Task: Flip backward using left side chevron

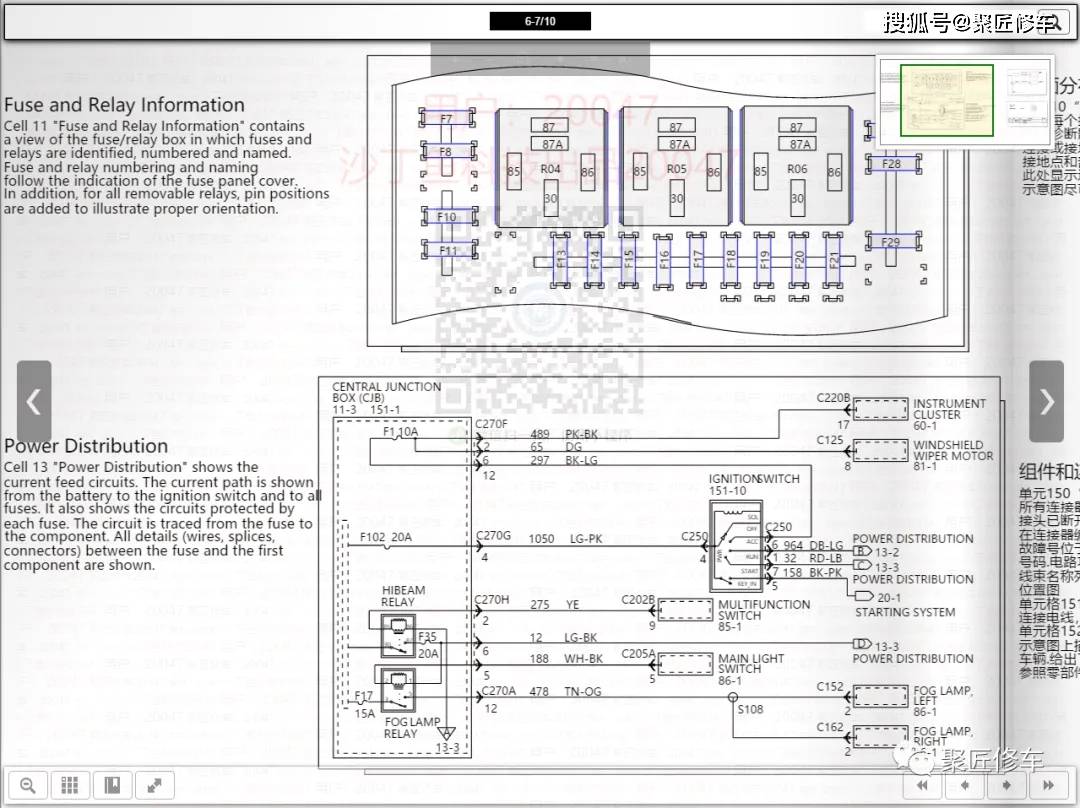Action: [34, 402]
